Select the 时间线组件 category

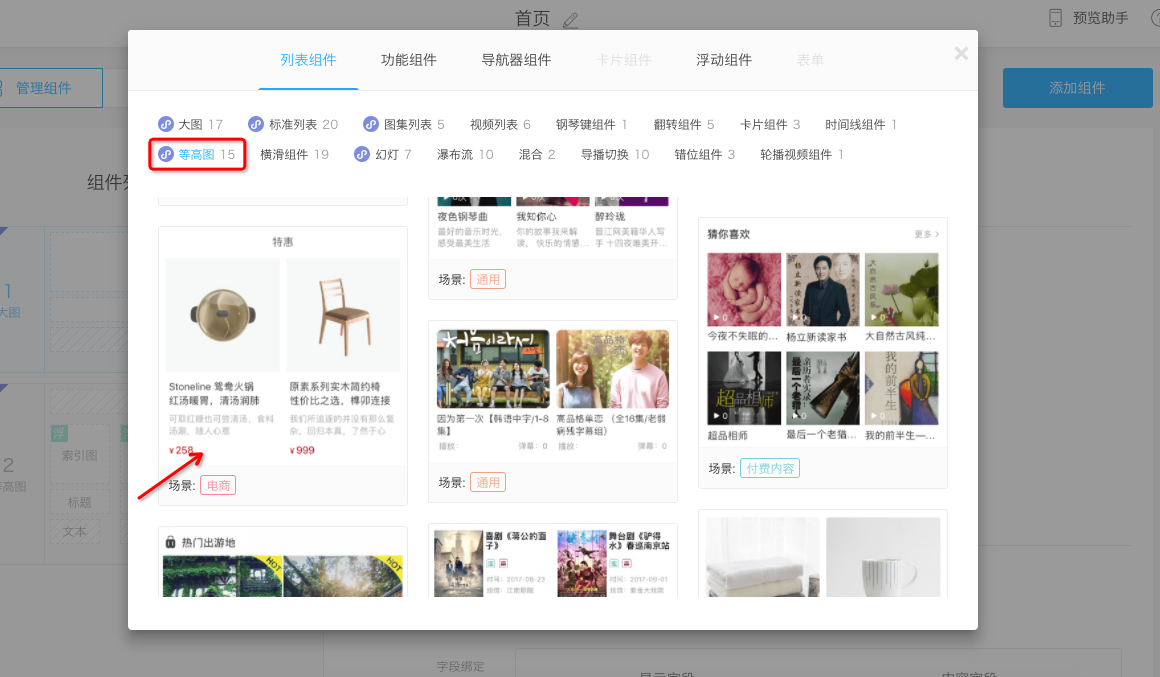click(861, 124)
